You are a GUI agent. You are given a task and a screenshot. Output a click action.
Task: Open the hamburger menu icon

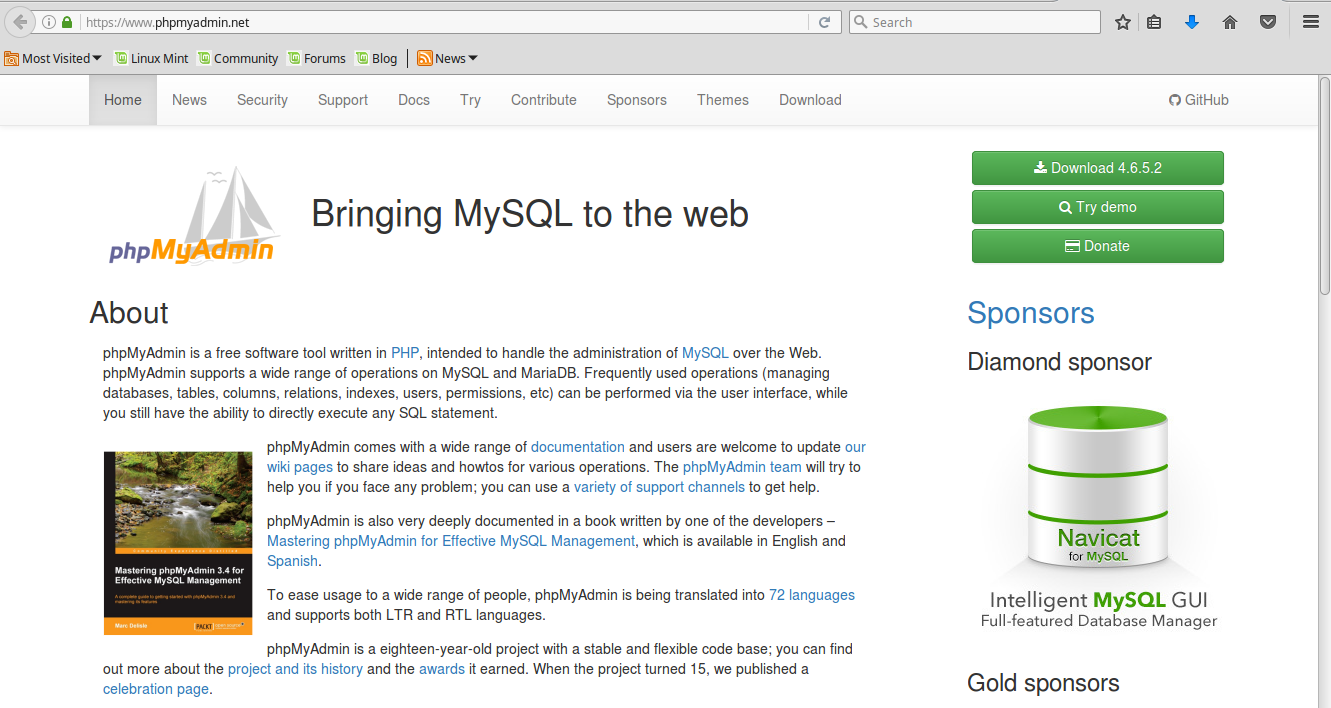coord(1311,22)
